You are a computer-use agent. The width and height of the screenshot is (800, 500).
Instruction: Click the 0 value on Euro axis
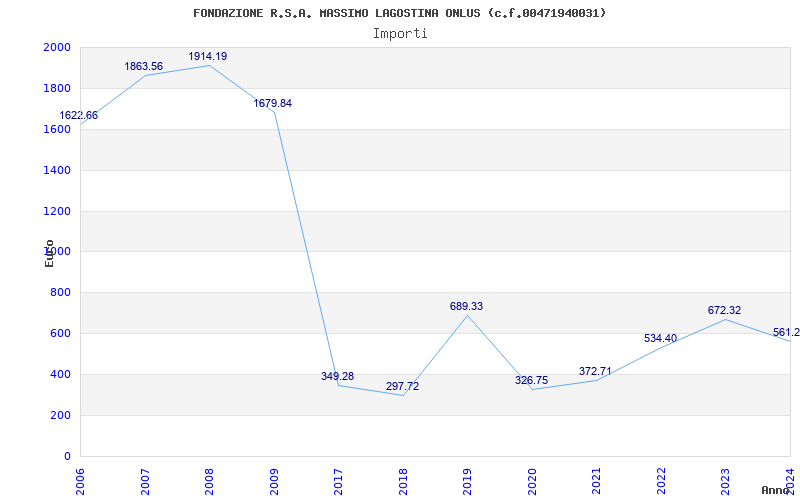tap(67, 456)
